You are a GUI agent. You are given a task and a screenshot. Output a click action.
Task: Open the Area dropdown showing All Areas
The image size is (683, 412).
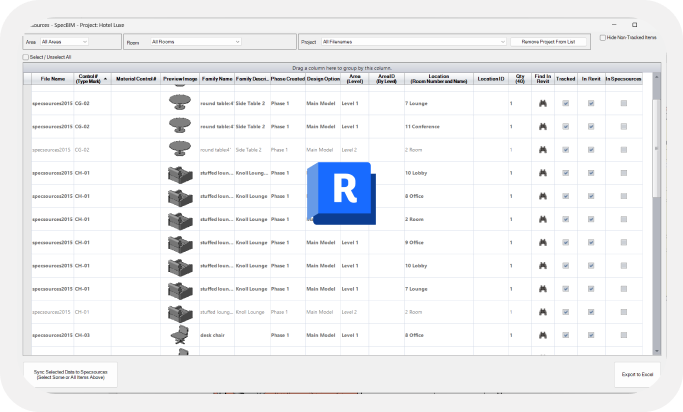pyautogui.click(x=64, y=42)
